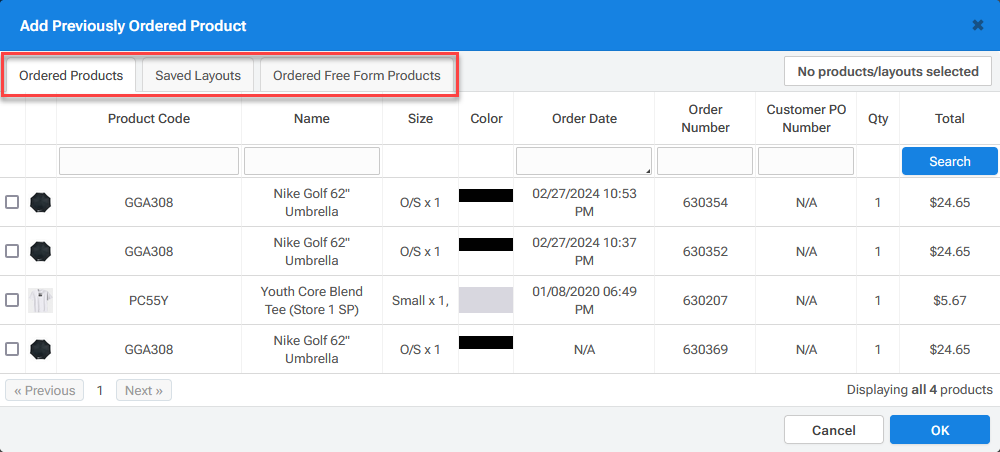The height and width of the screenshot is (452, 1000).
Task: Click the Product Code column header
Action: point(149,119)
